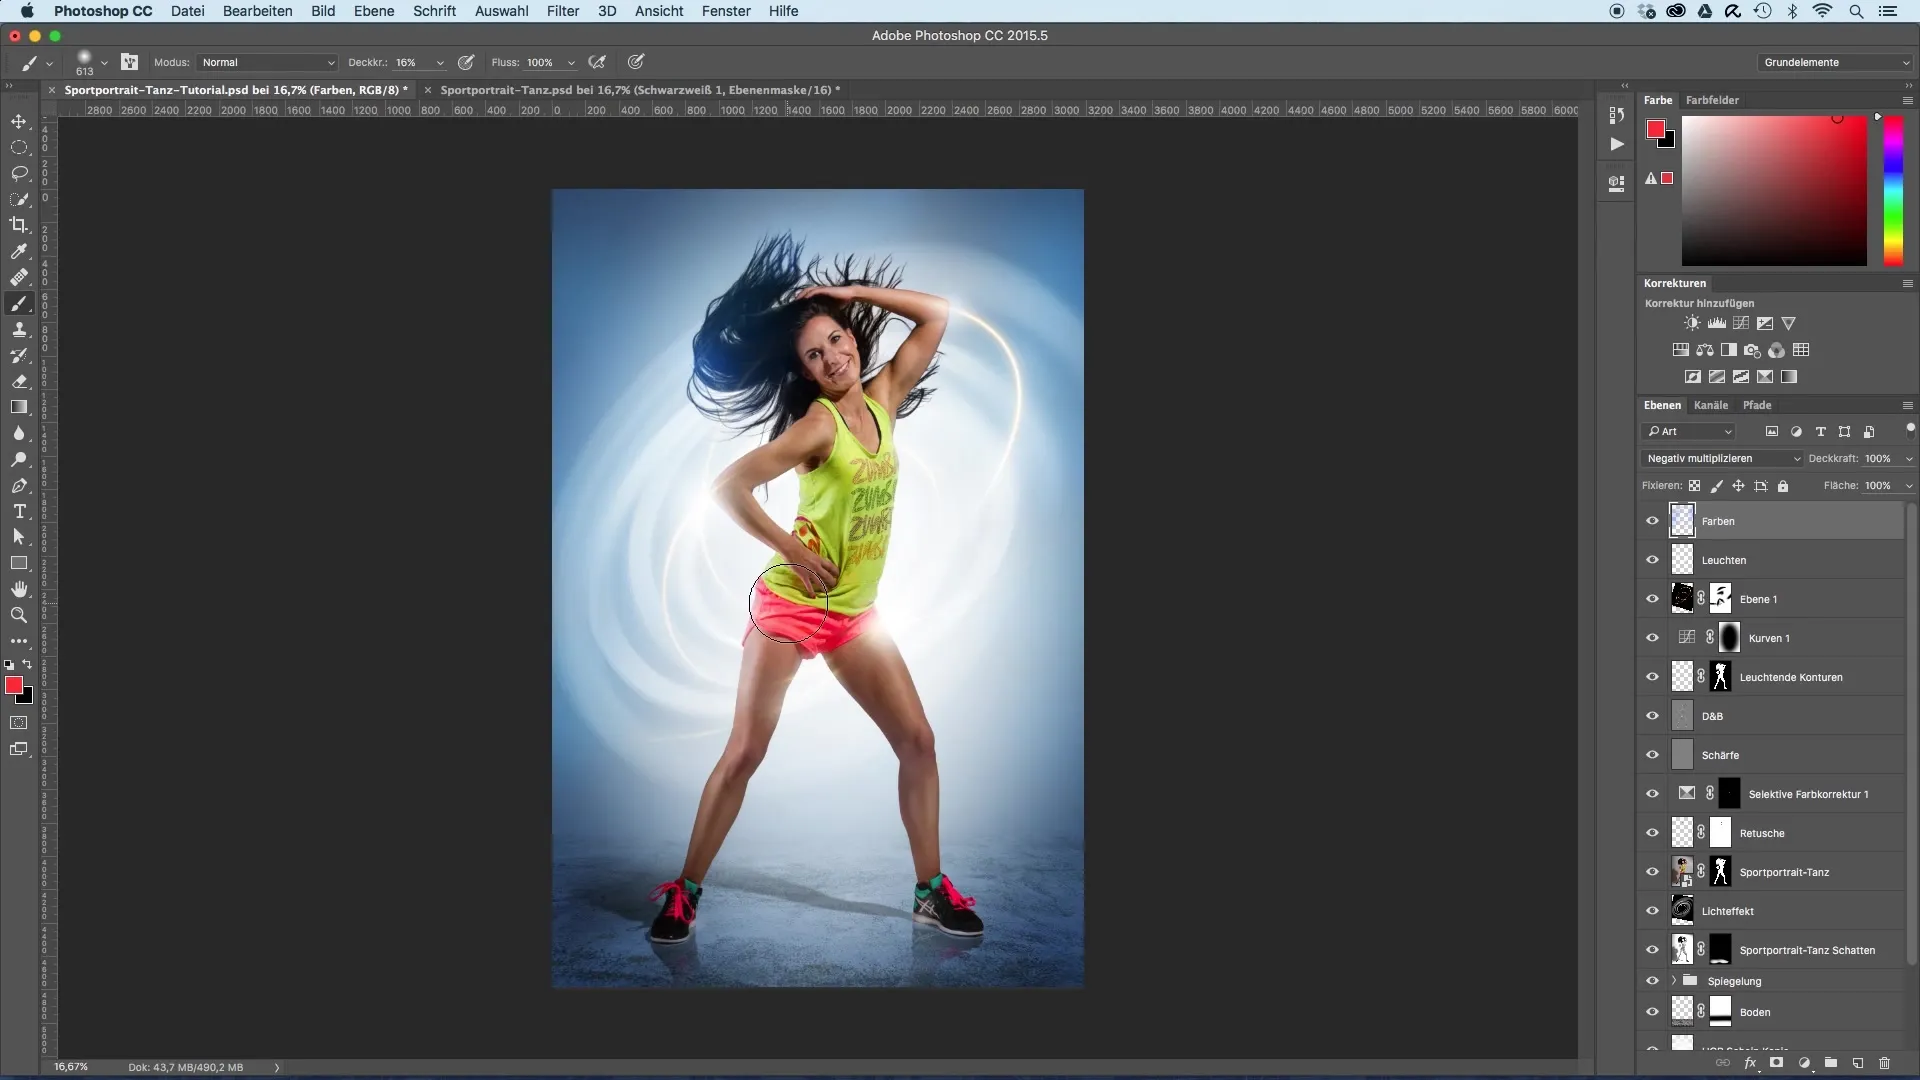
Task: Select the History Brush tool
Action: tap(19, 356)
